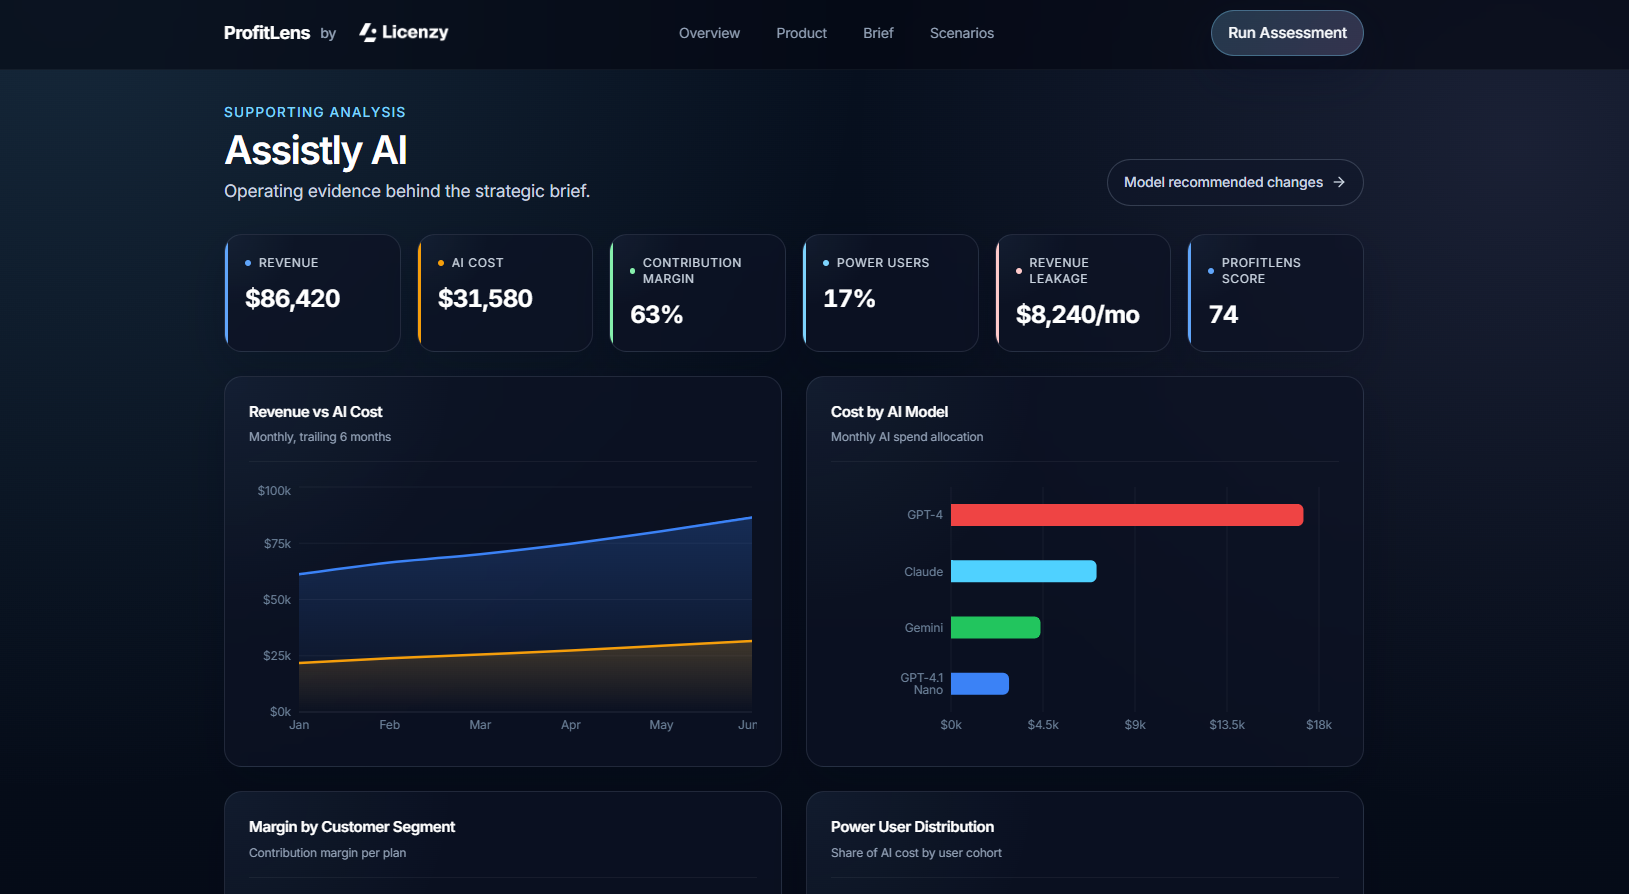Click 'Monthly, trailing 6 months' subtitle
The image size is (1629, 894).
(x=320, y=437)
